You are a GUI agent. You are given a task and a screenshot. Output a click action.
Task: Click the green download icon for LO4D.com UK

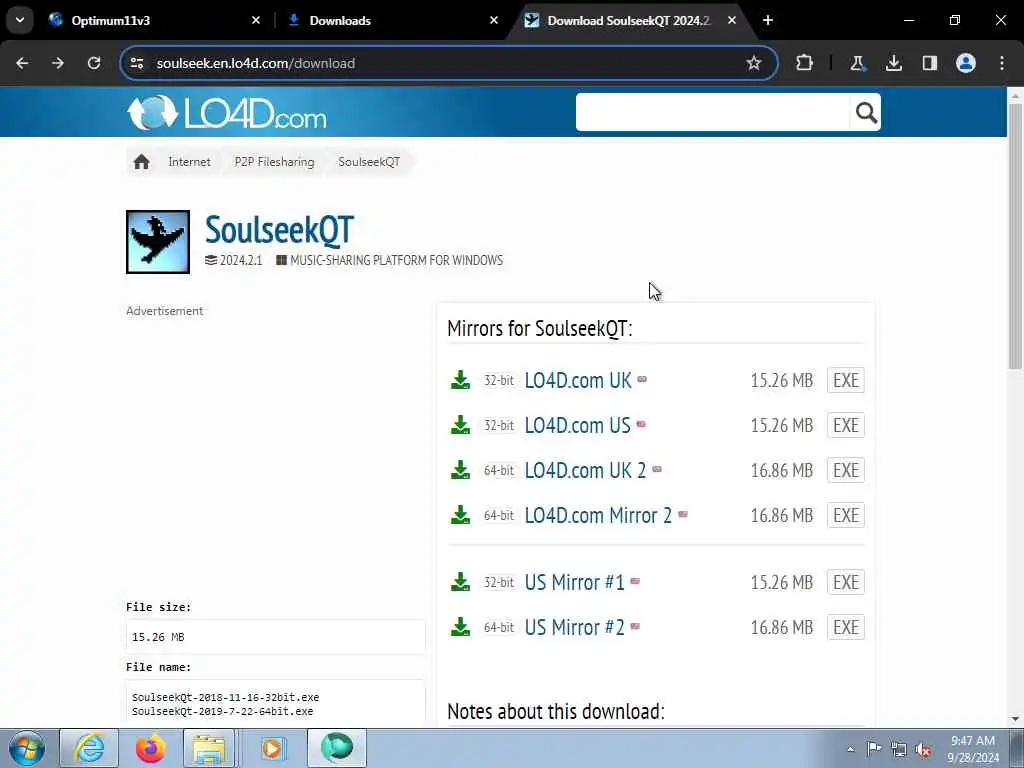tap(460, 380)
